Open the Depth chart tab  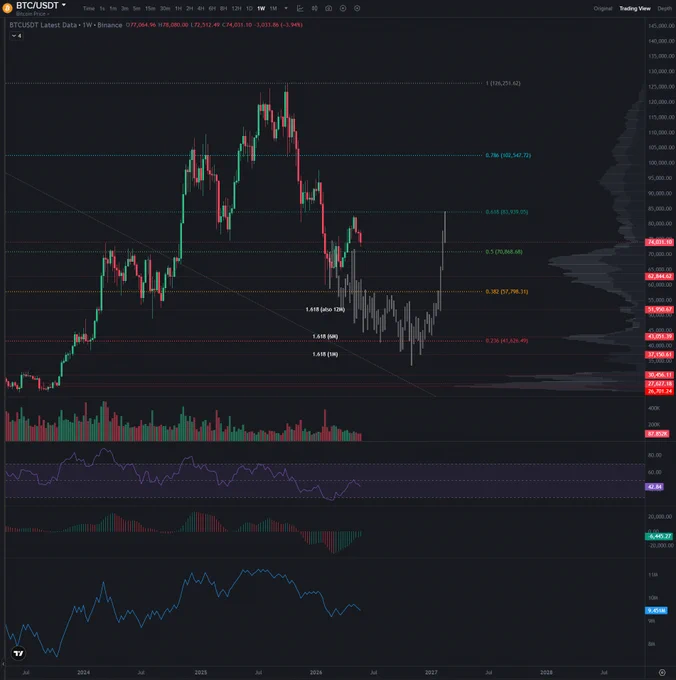(664, 8)
